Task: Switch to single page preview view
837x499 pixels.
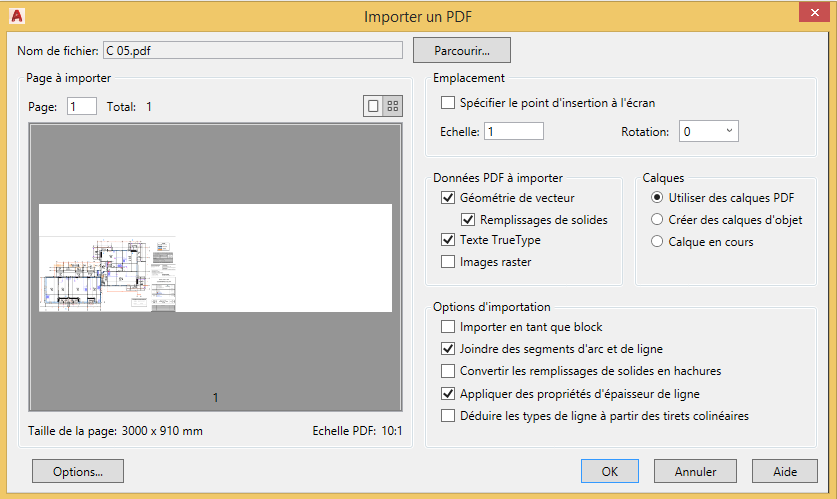Action: [373, 106]
